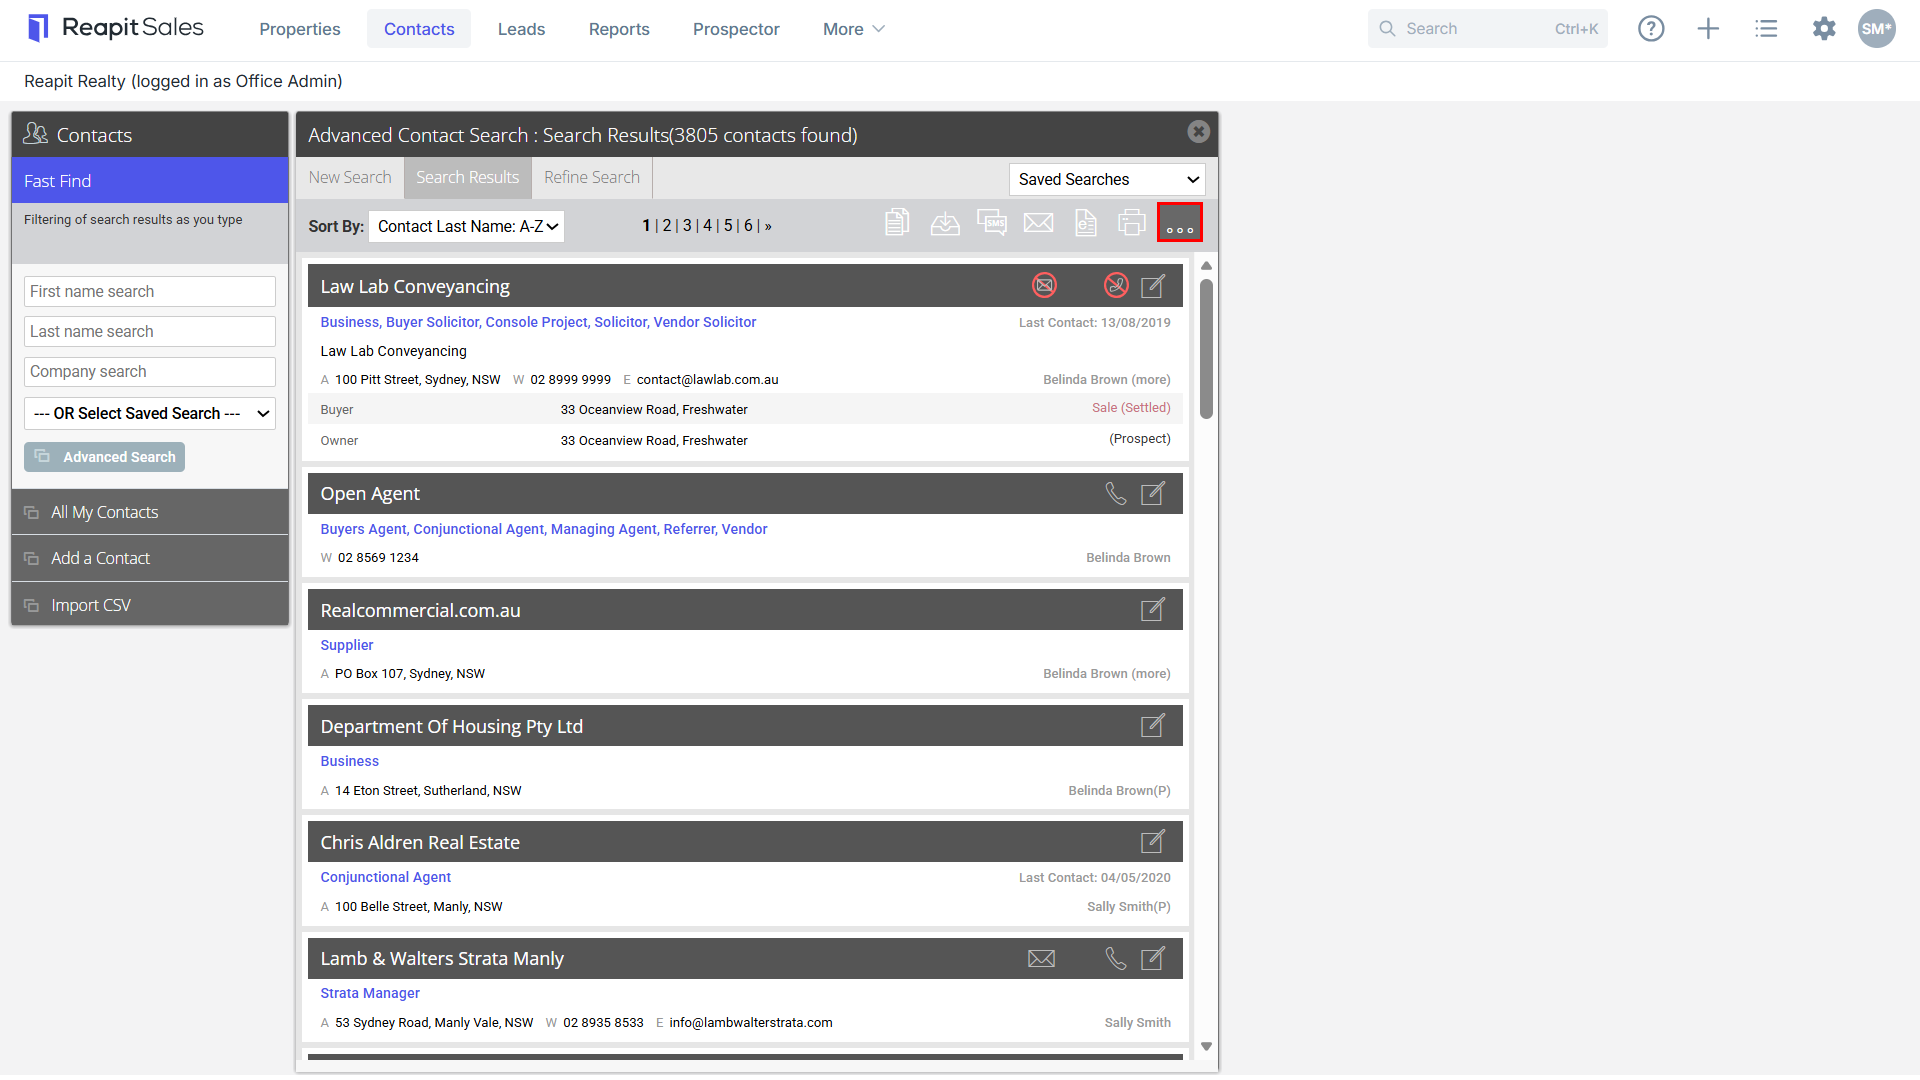Click the print results icon

(1132, 223)
